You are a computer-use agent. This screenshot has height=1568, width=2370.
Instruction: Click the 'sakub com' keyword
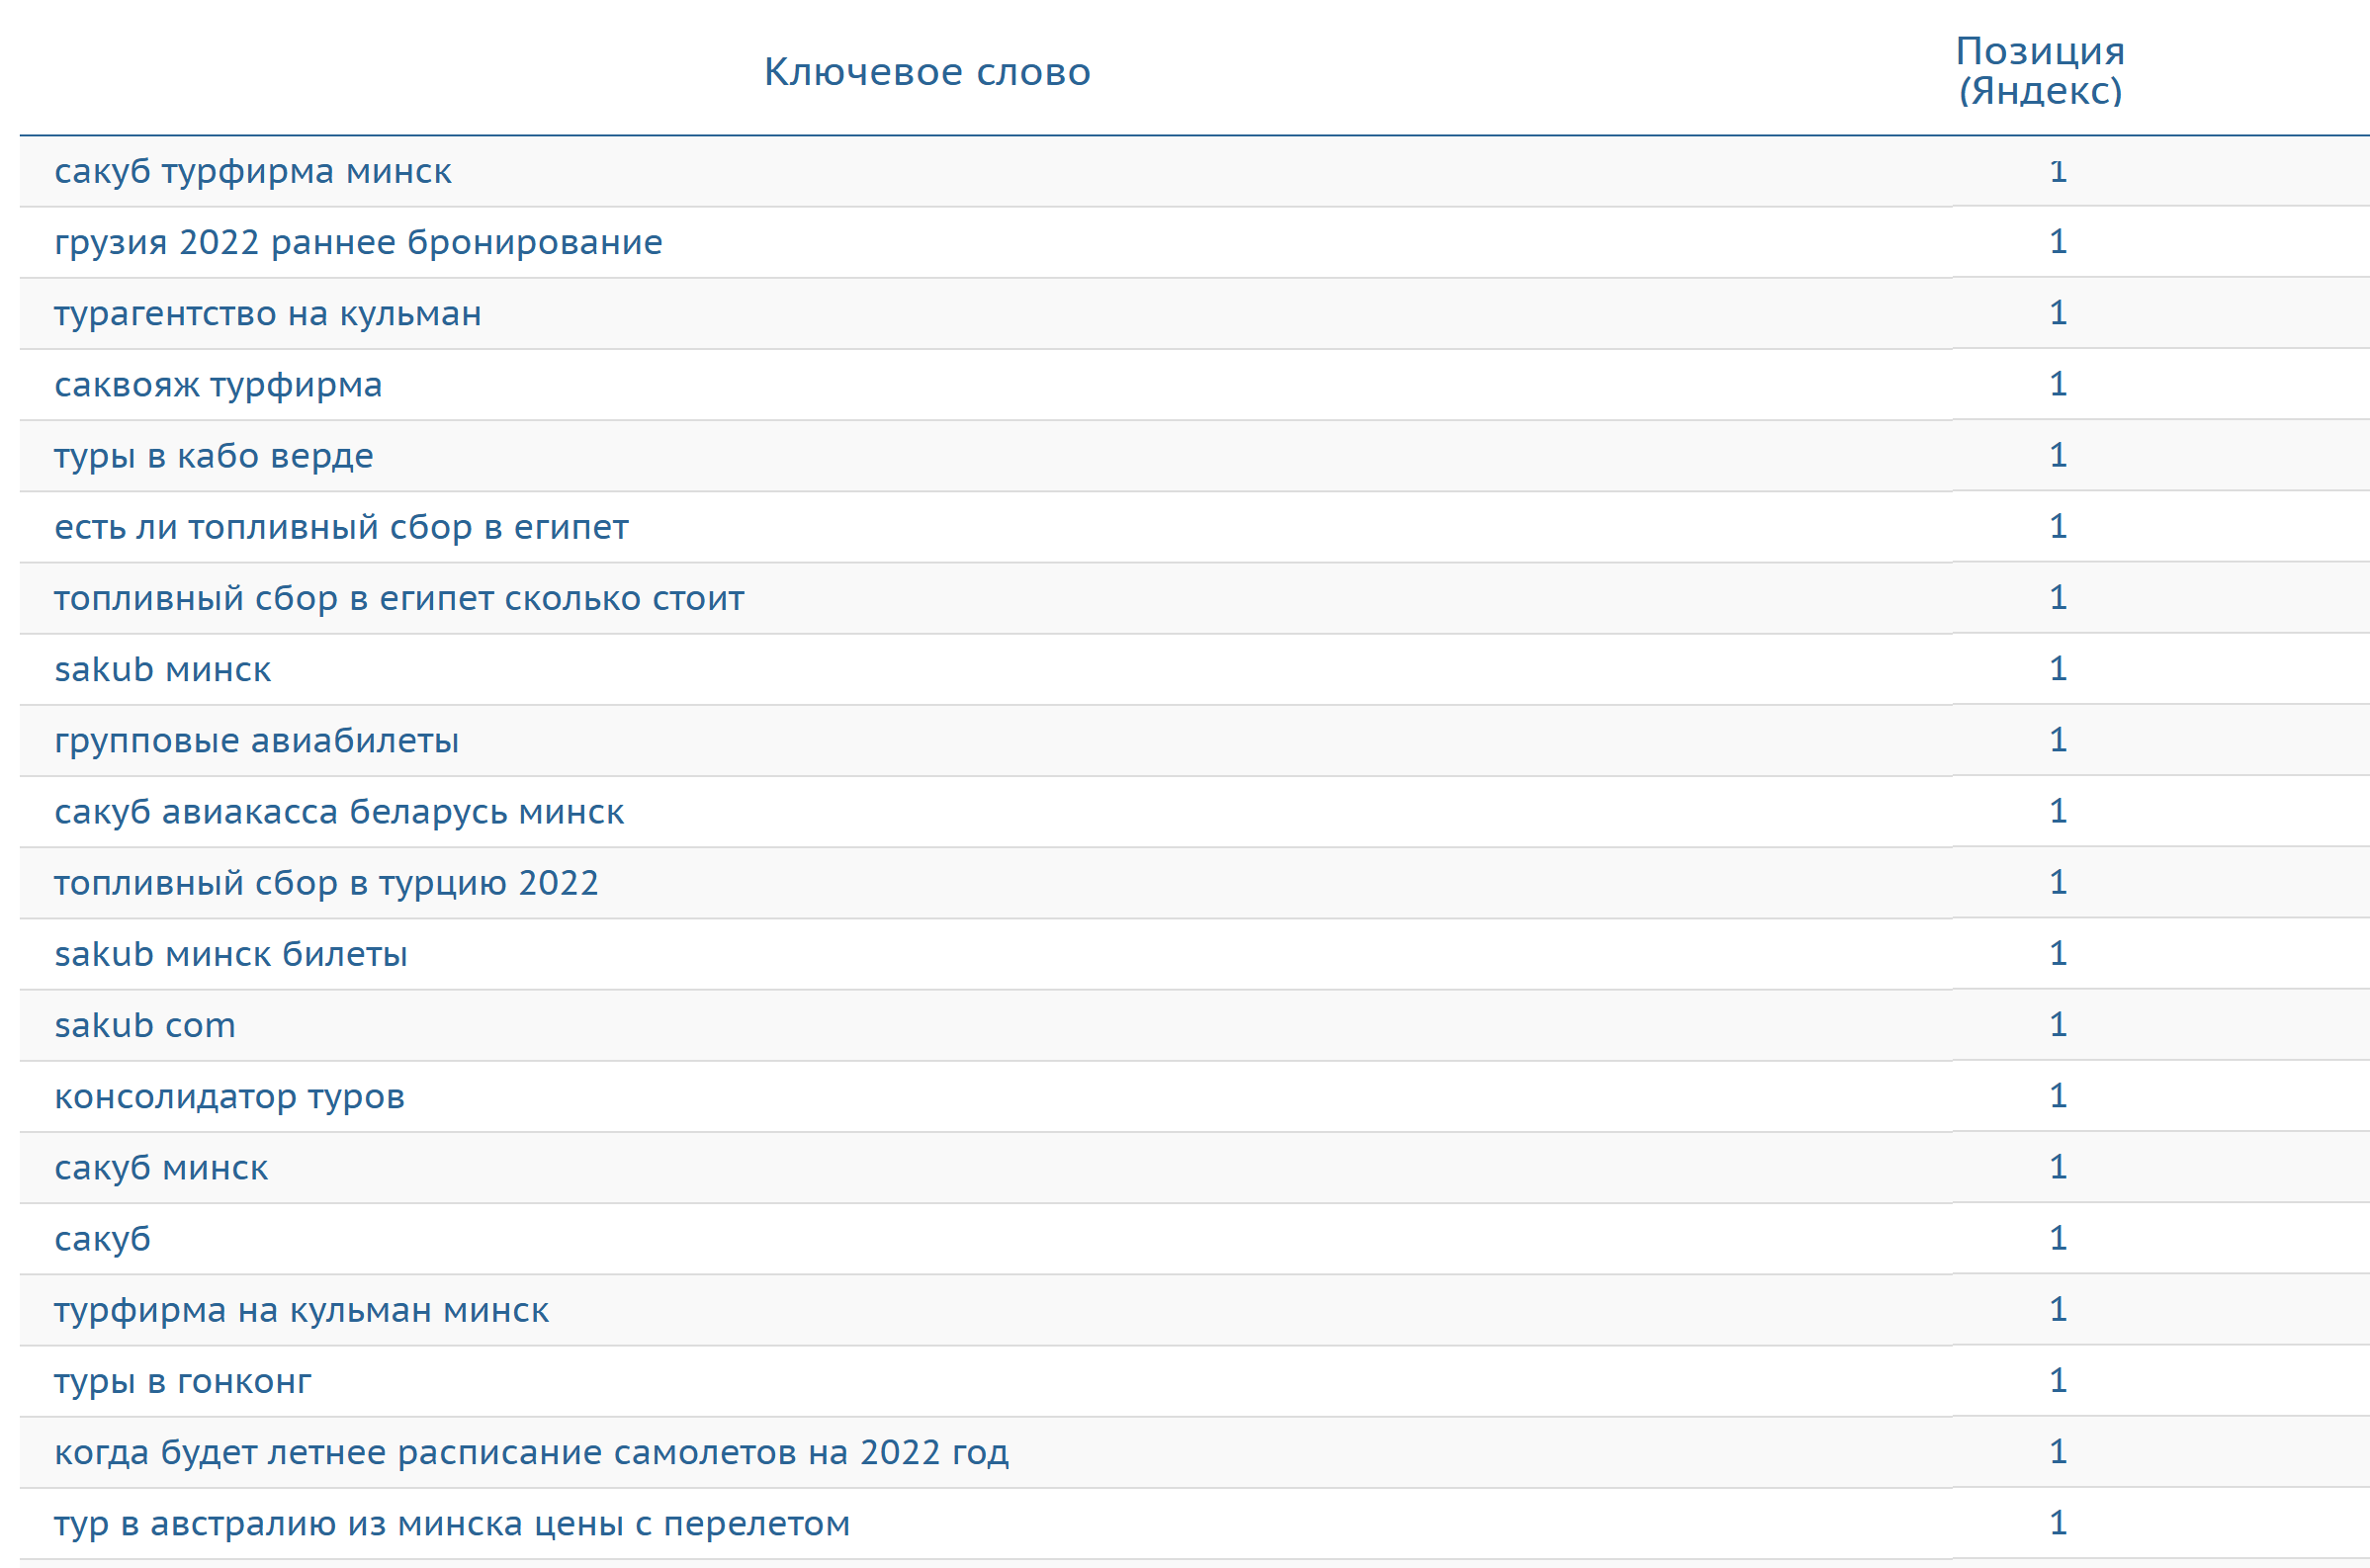[145, 1025]
